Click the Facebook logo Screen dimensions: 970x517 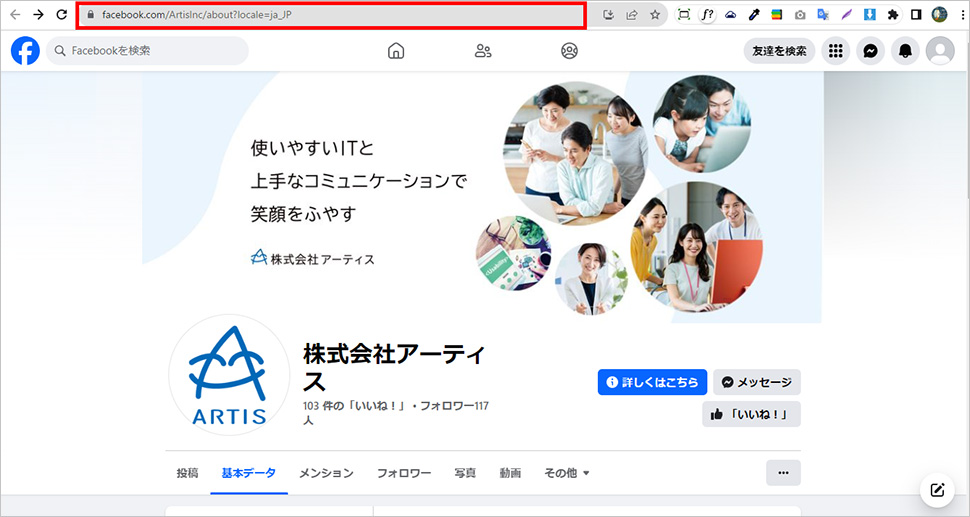(25, 51)
